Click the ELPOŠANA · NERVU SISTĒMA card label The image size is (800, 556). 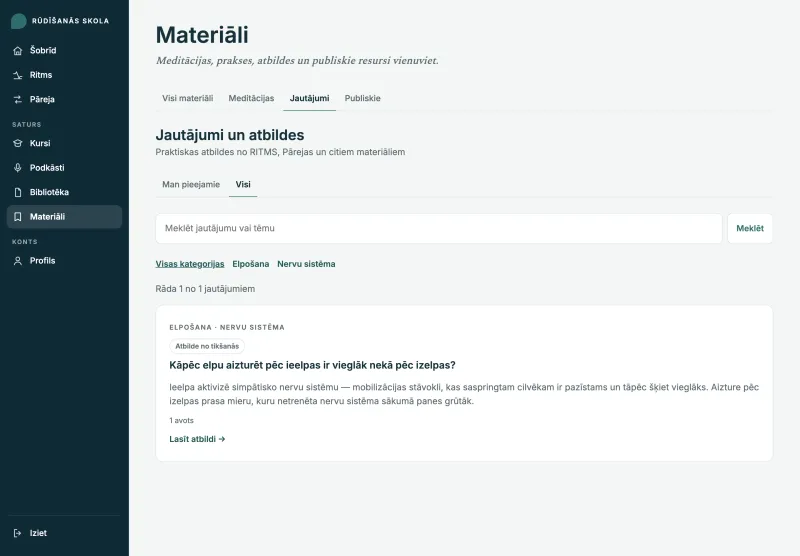coord(227,327)
